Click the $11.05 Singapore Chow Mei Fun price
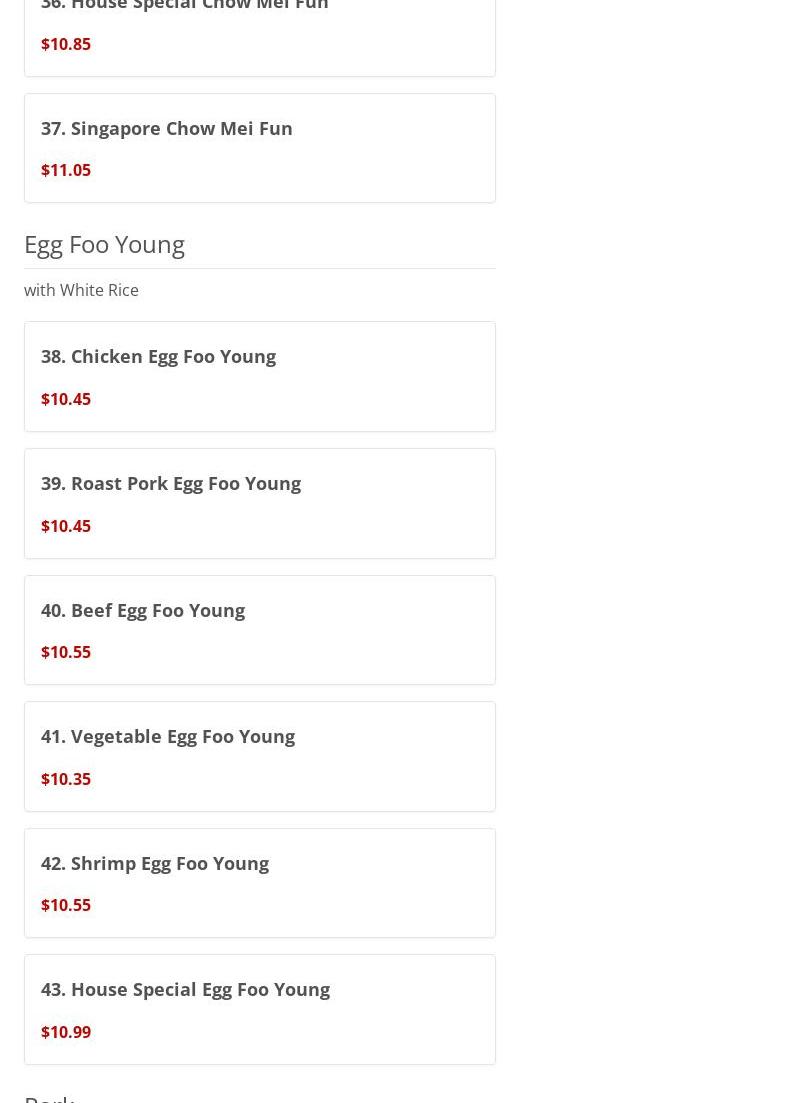This screenshot has width=785, height=1103. pos(66,170)
